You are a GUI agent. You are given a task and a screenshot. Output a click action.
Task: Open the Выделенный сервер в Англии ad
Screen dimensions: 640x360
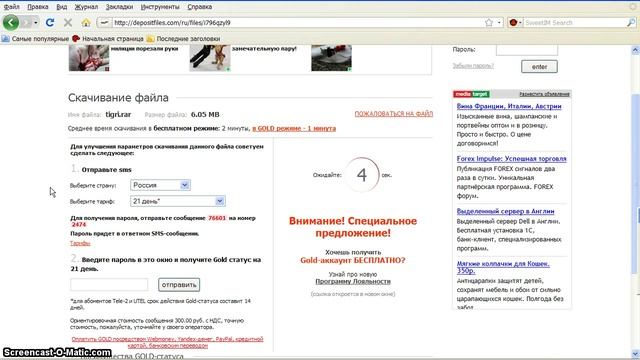coord(505,211)
